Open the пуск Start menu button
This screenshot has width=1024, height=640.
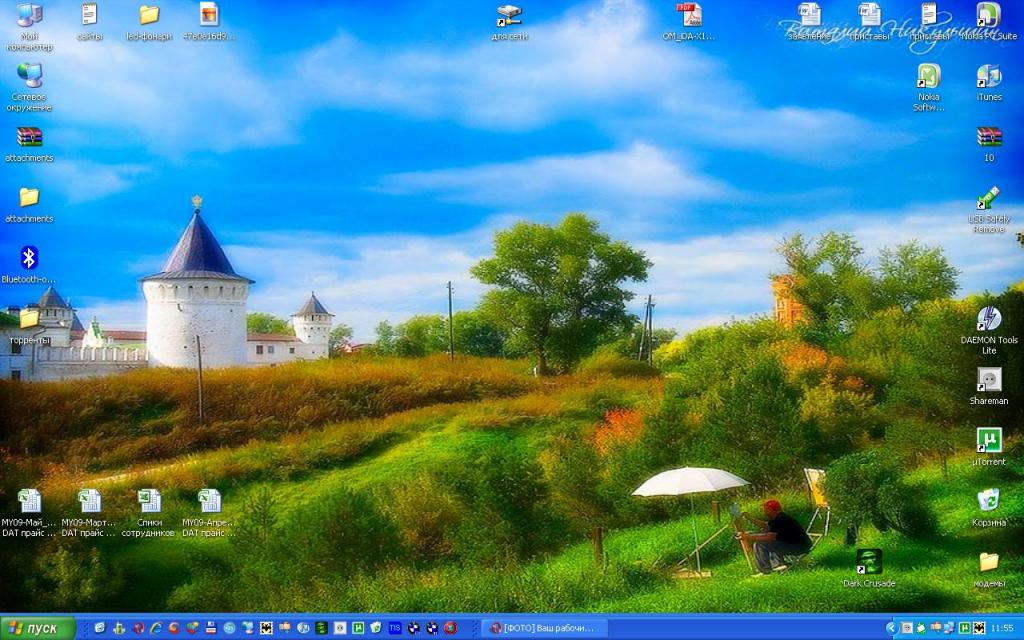(38, 628)
